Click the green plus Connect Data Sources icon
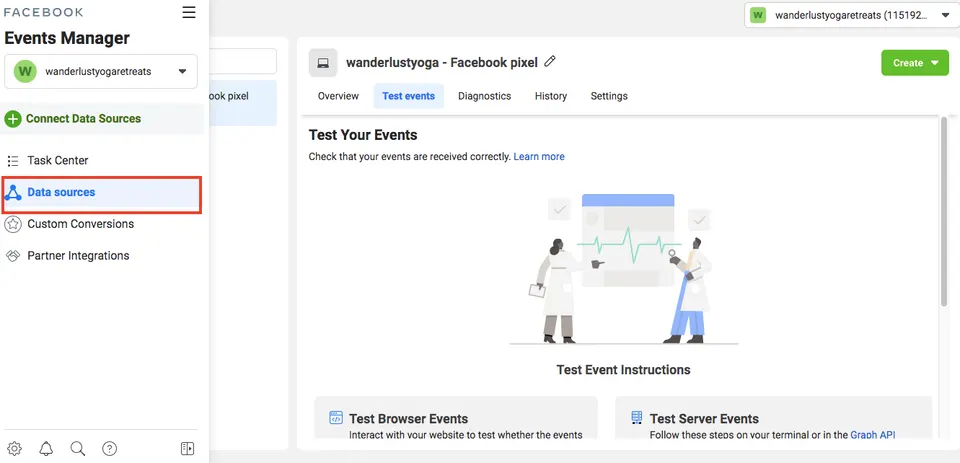This screenshot has width=960, height=463. click(x=13, y=119)
